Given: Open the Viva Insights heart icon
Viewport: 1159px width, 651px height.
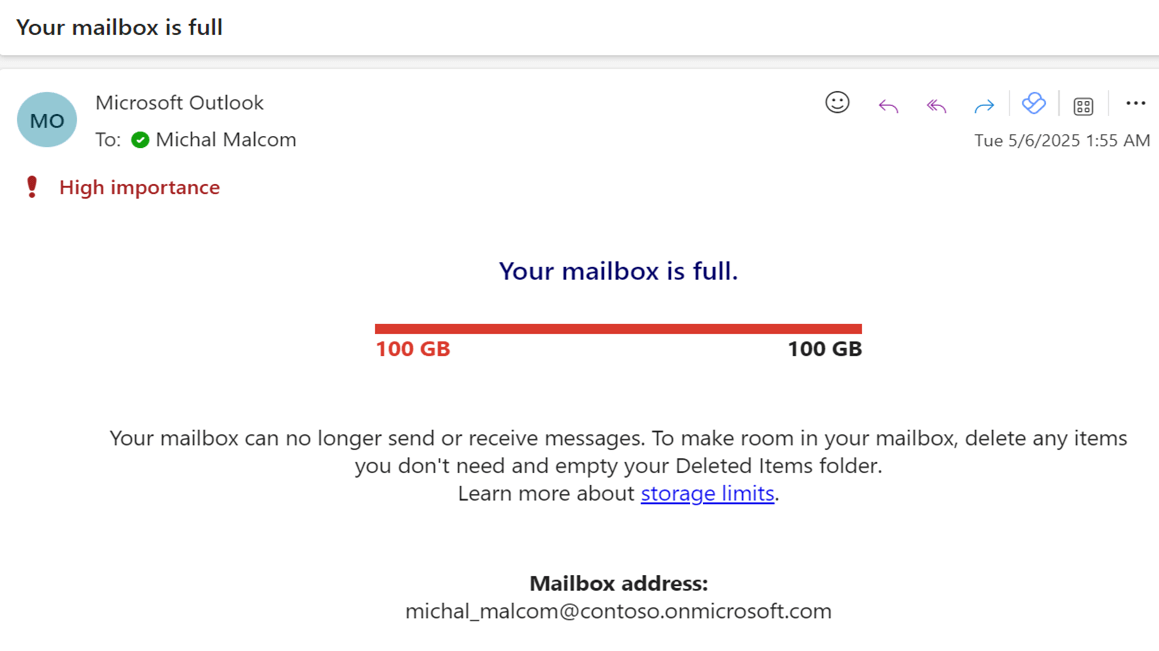Looking at the screenshot, I should 1033,103.
